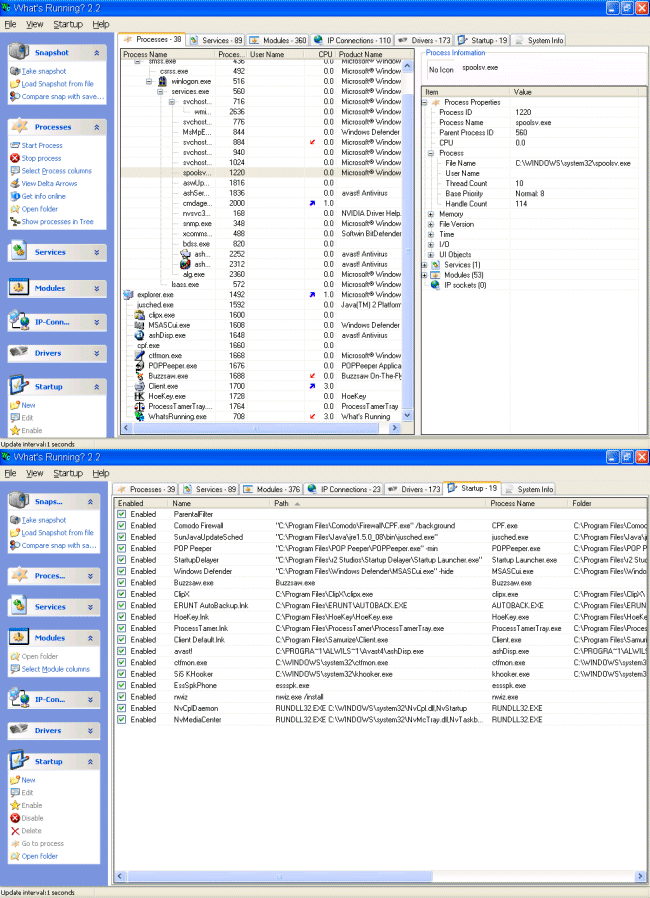
Task: Click Compare snap with save... link in top window
Action: pyautogui.click(x=63, y=96)
